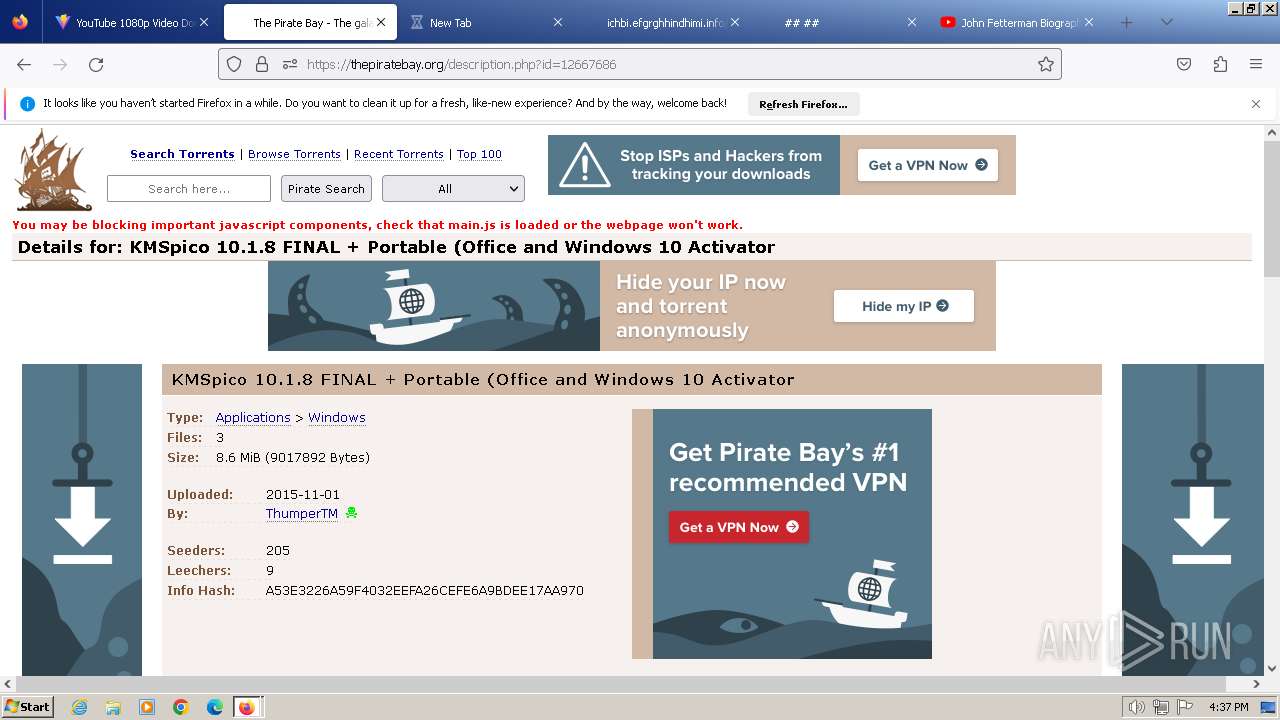1280x720 pixels.
Task: Click the Pirate Search button
Action: click(325, 188)
